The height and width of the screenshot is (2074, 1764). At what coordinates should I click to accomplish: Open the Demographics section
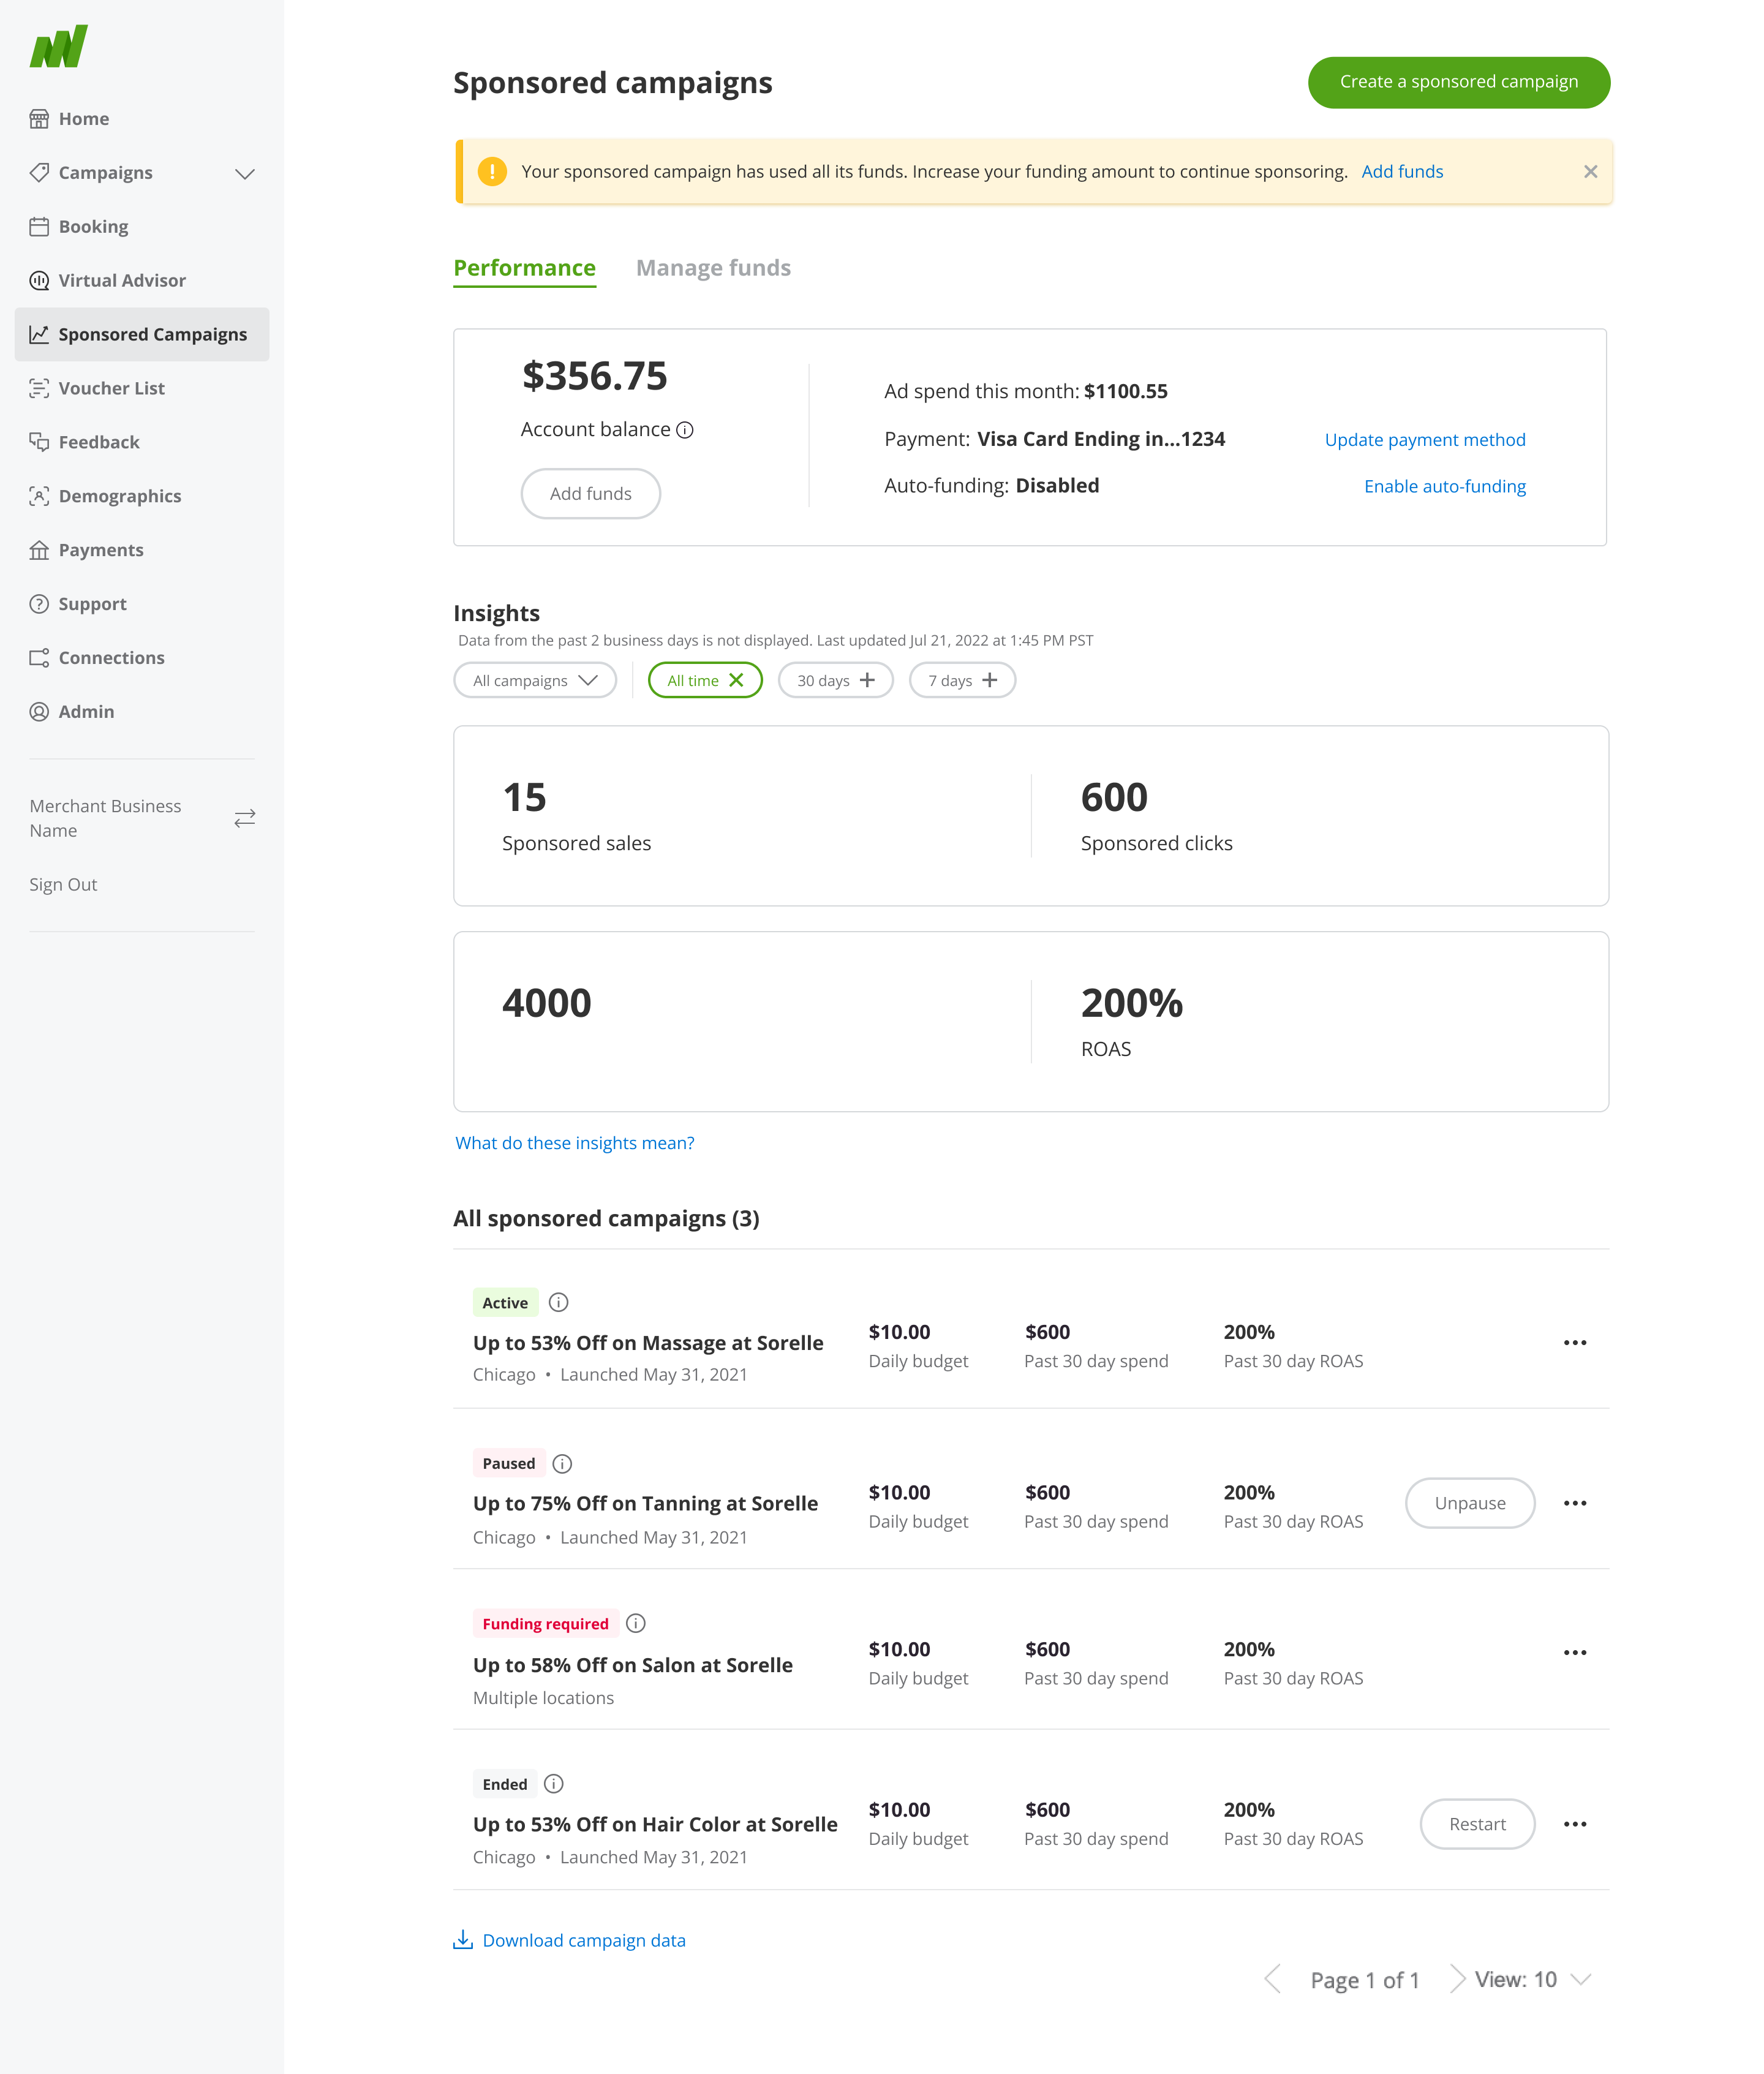click(x=119, y=495)
